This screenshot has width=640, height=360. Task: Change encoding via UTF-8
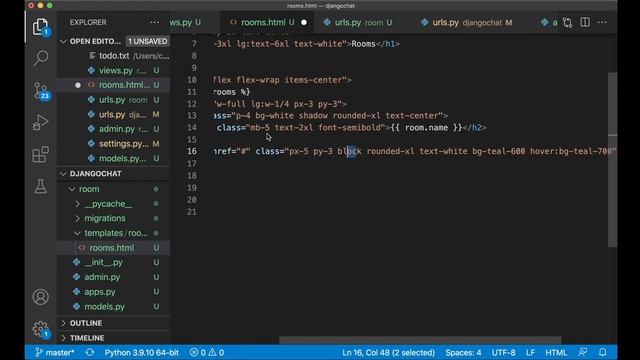(503, 352)
